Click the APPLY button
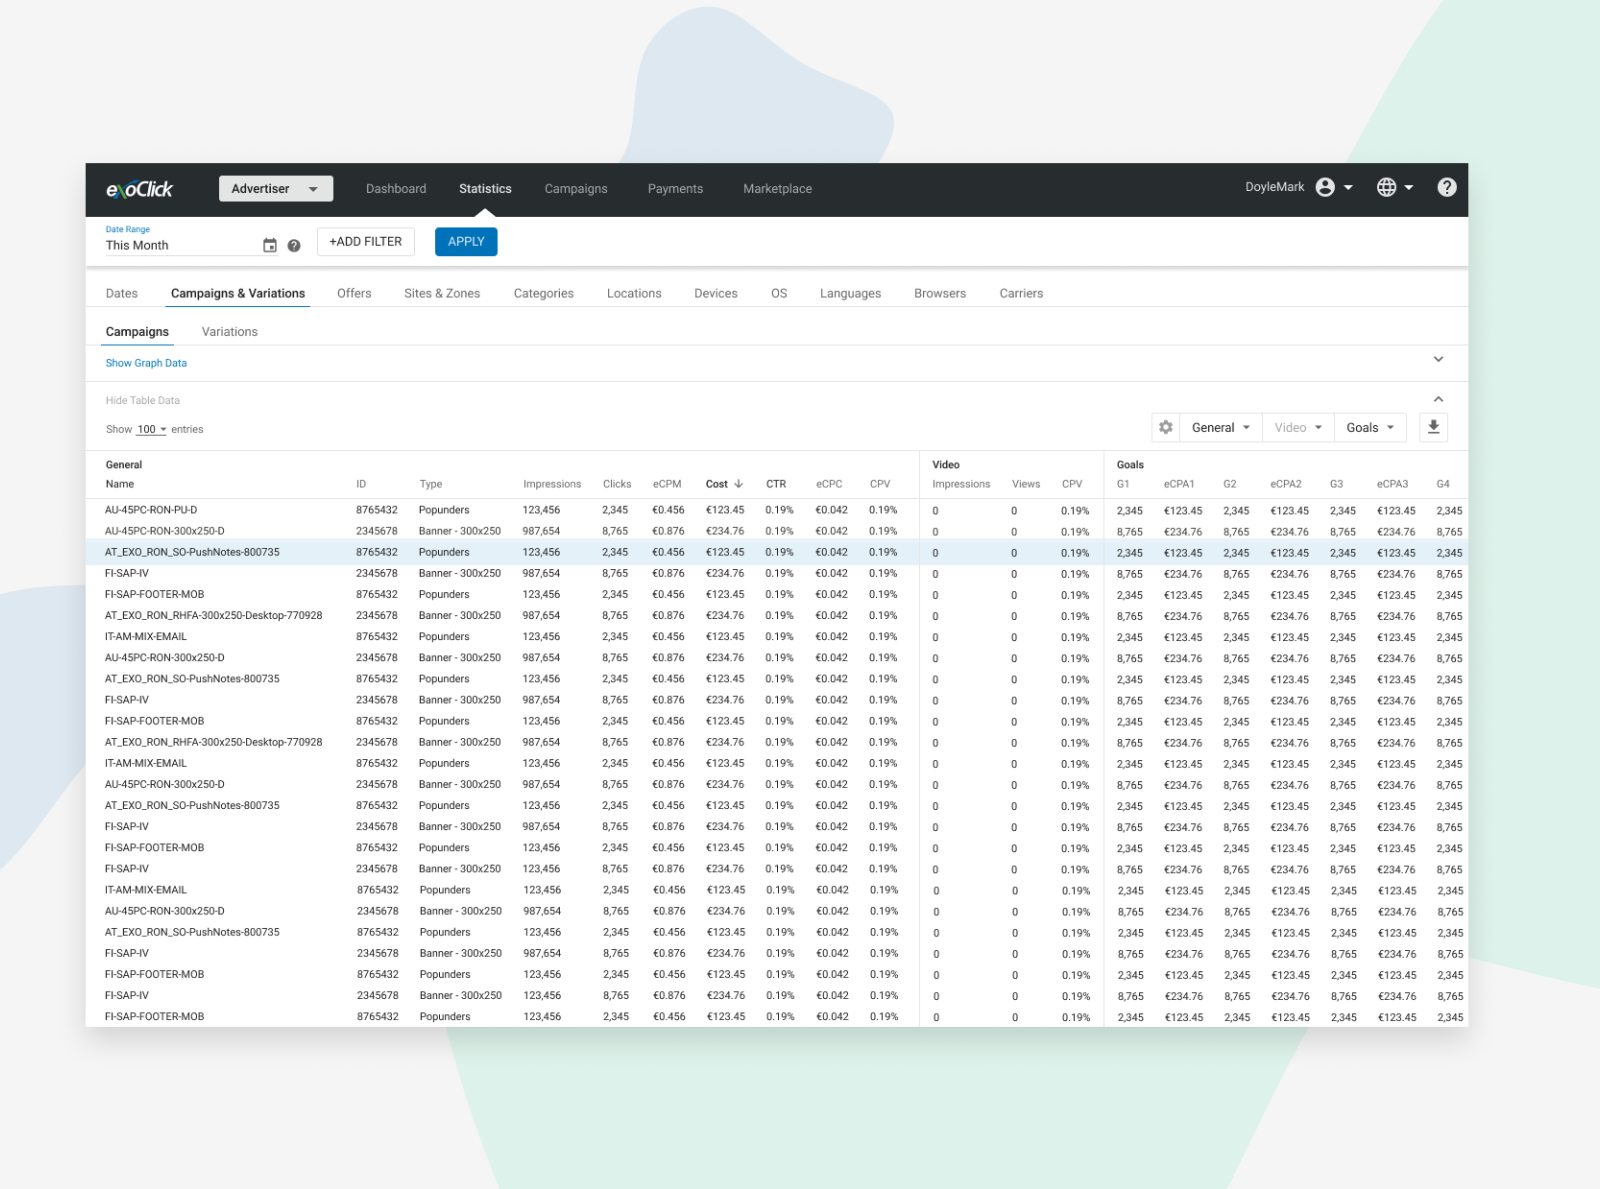The image size is (1600, 1189). click(466, 241)
